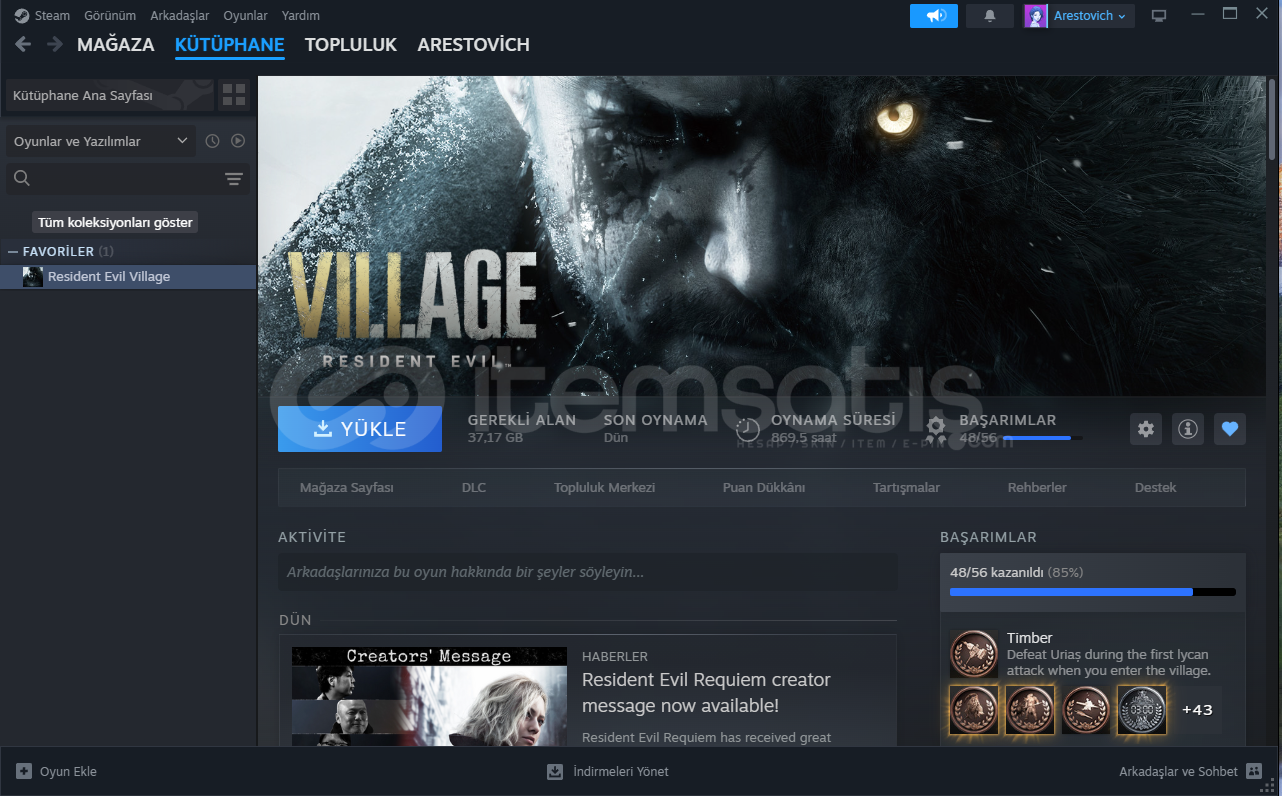Click the Arestovich profile avatar
Image resolution: width=1282 pixels, height=796 pixels.
(x=1036, y=16)
